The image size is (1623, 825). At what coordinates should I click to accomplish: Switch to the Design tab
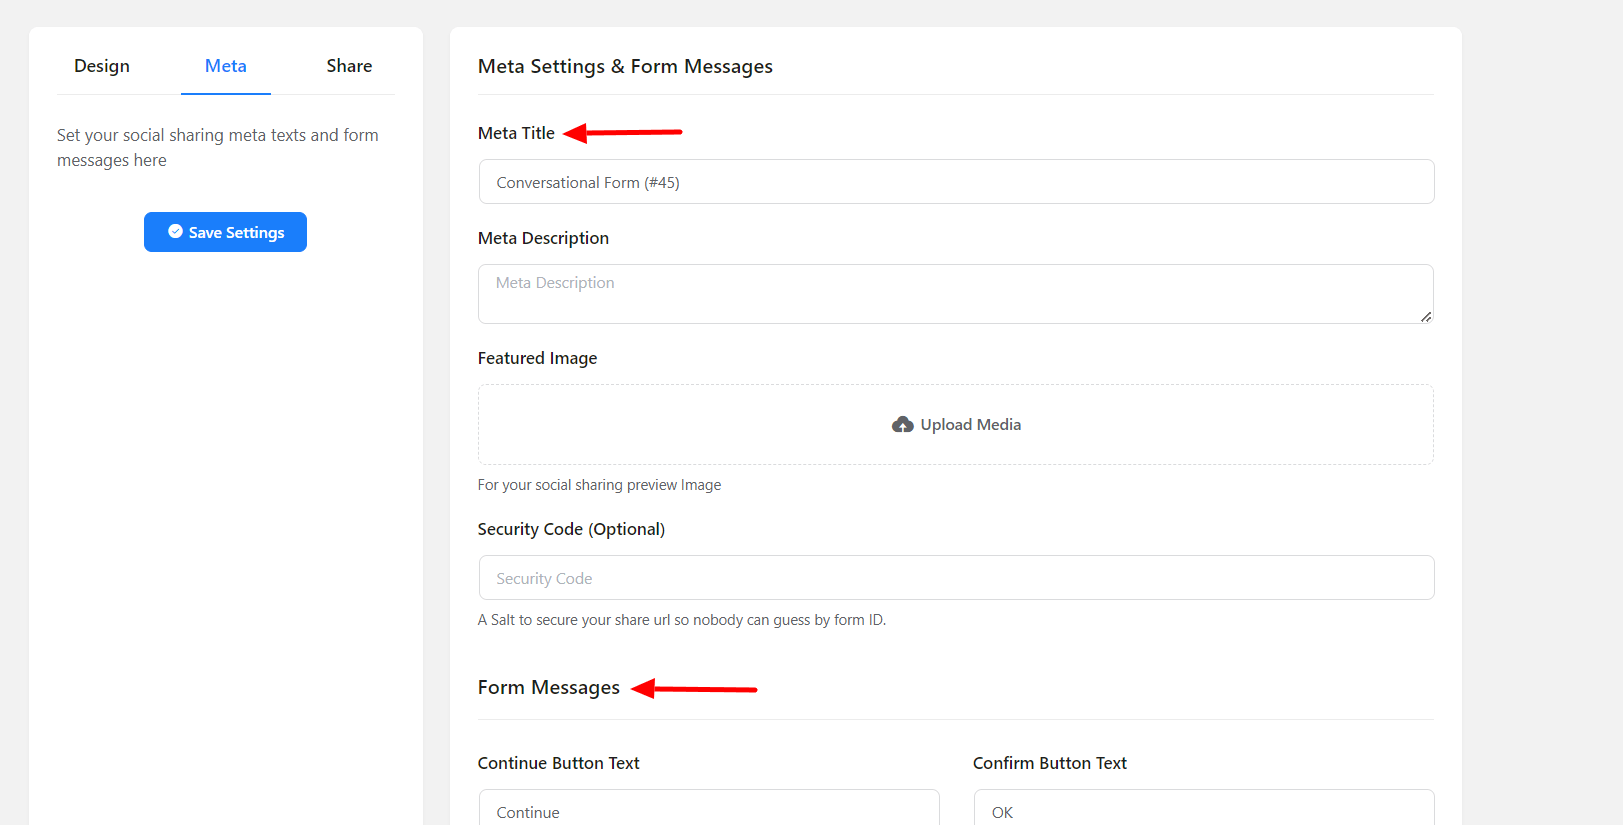pos(102,66)
